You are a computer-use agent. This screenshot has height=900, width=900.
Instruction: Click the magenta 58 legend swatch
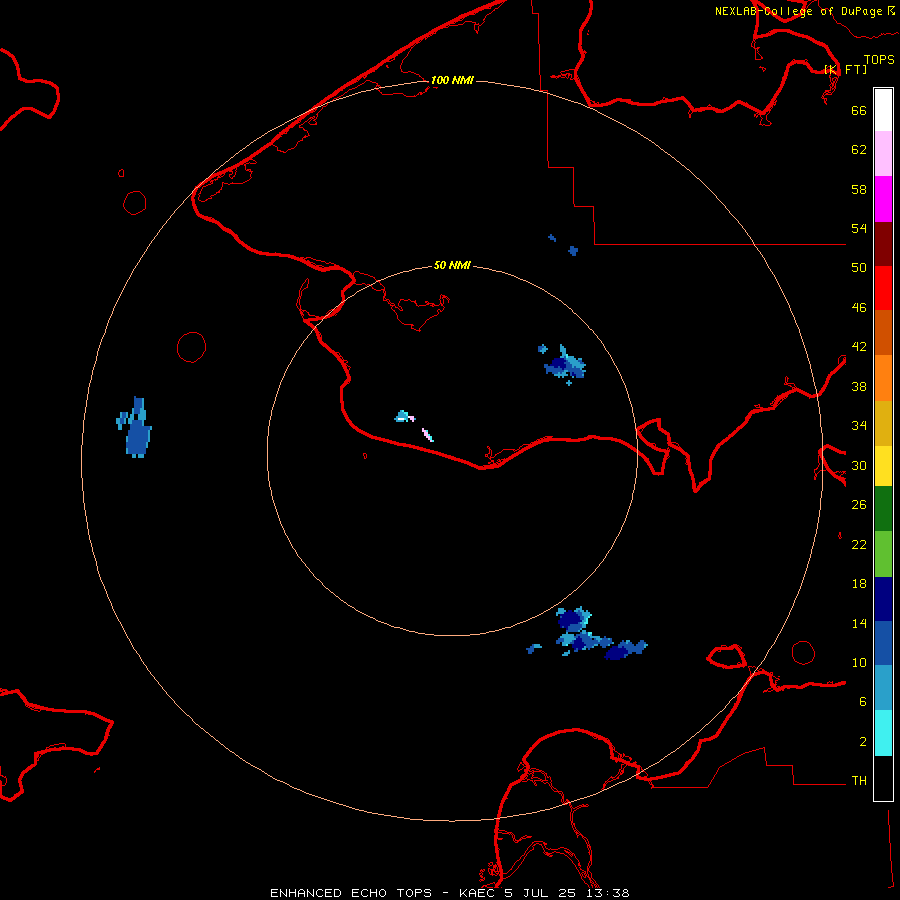tap(883, 199)
